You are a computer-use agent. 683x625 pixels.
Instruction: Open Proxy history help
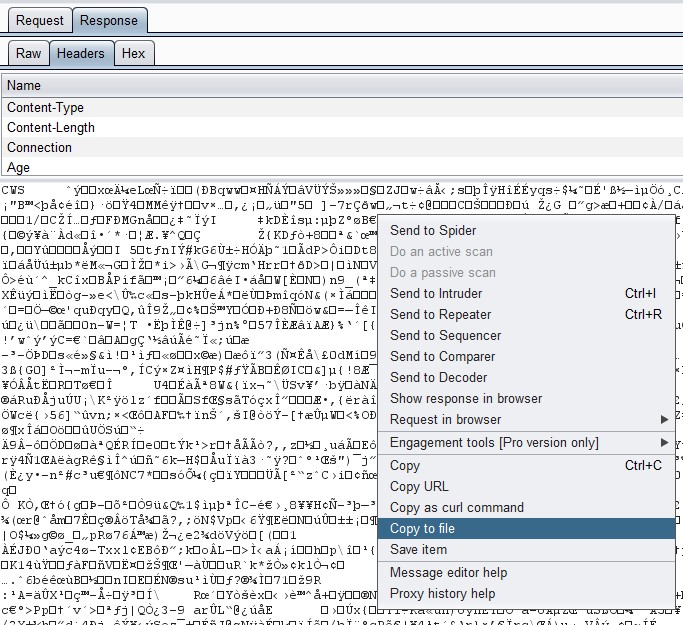click(x=526, y=594)
